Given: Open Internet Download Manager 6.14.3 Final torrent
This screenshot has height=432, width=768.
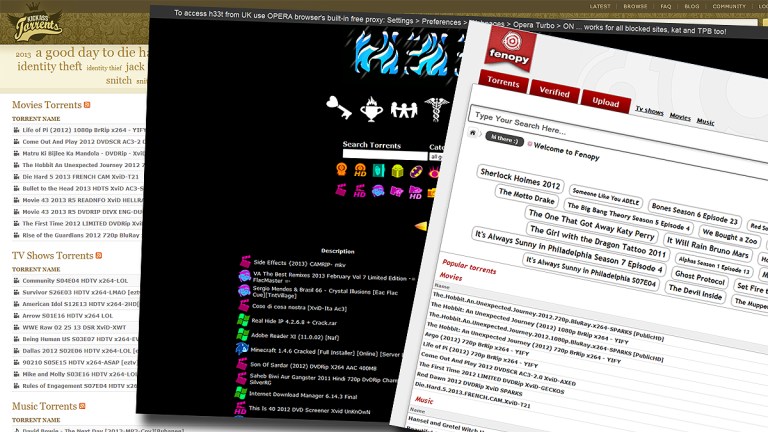Looking at the screenshot, I should pyautogui.click(x=303, y=395).
